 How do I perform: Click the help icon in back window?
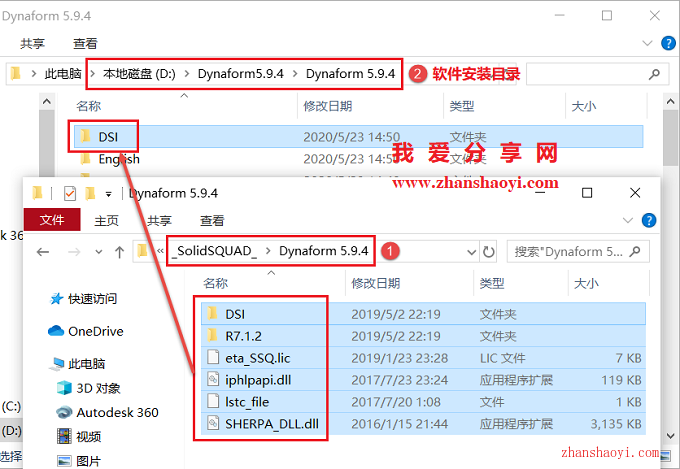pyautogui.click(x=668, y=43)
